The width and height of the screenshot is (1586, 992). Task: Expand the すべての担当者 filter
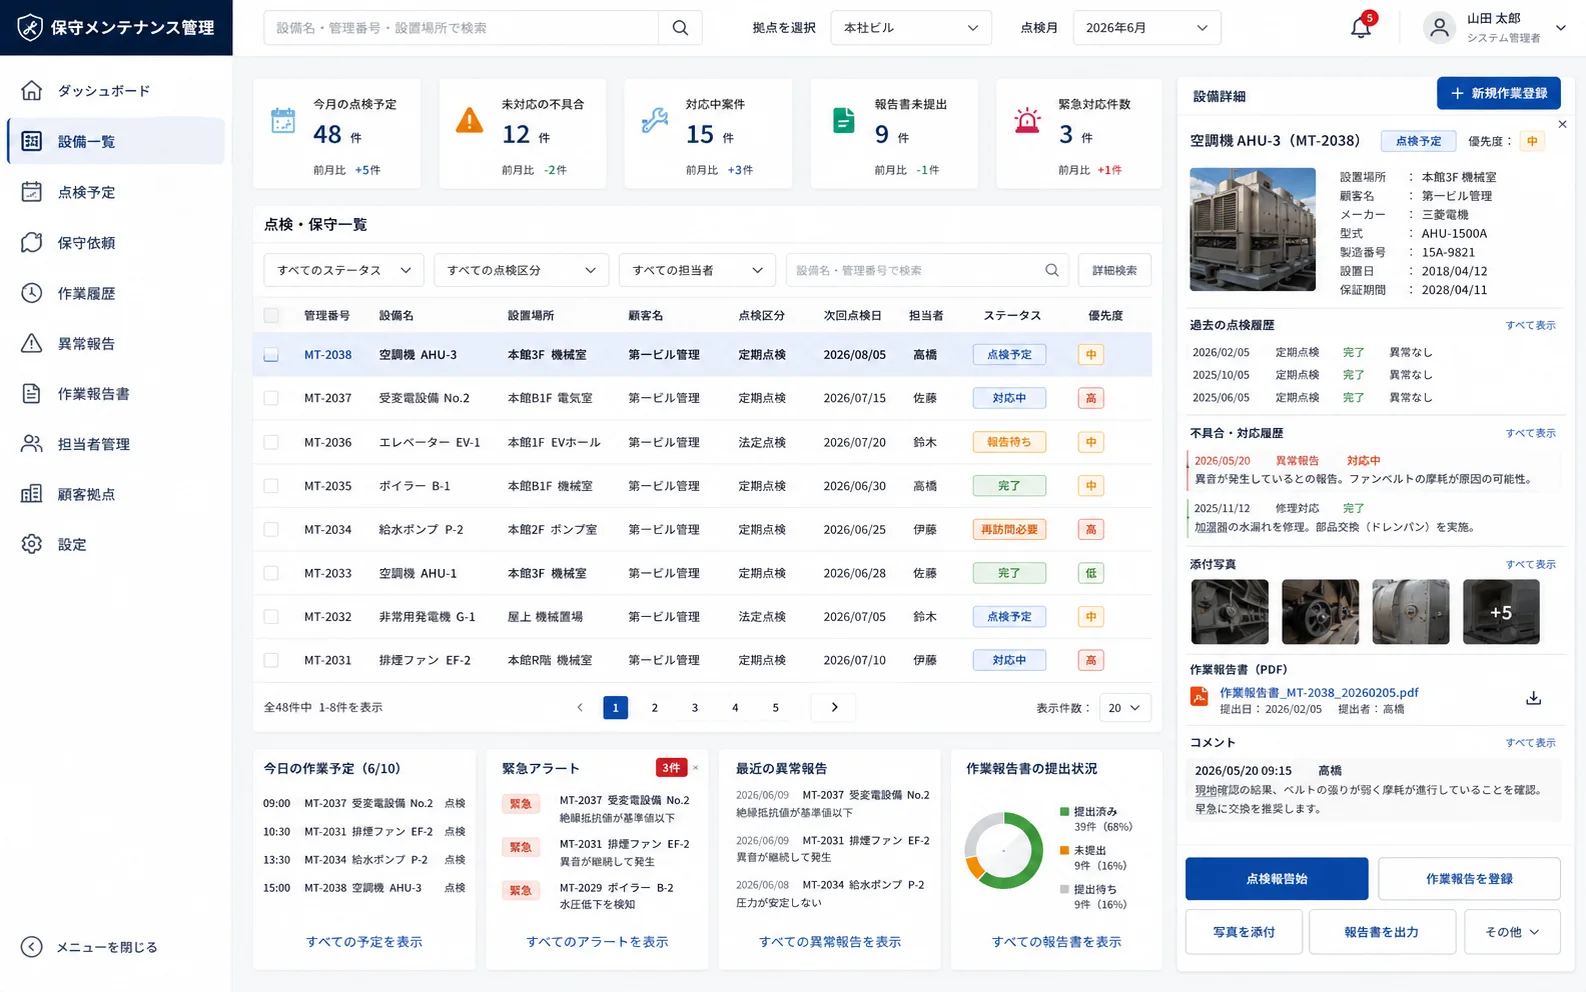pyautogui.click(x=697, y=270)
